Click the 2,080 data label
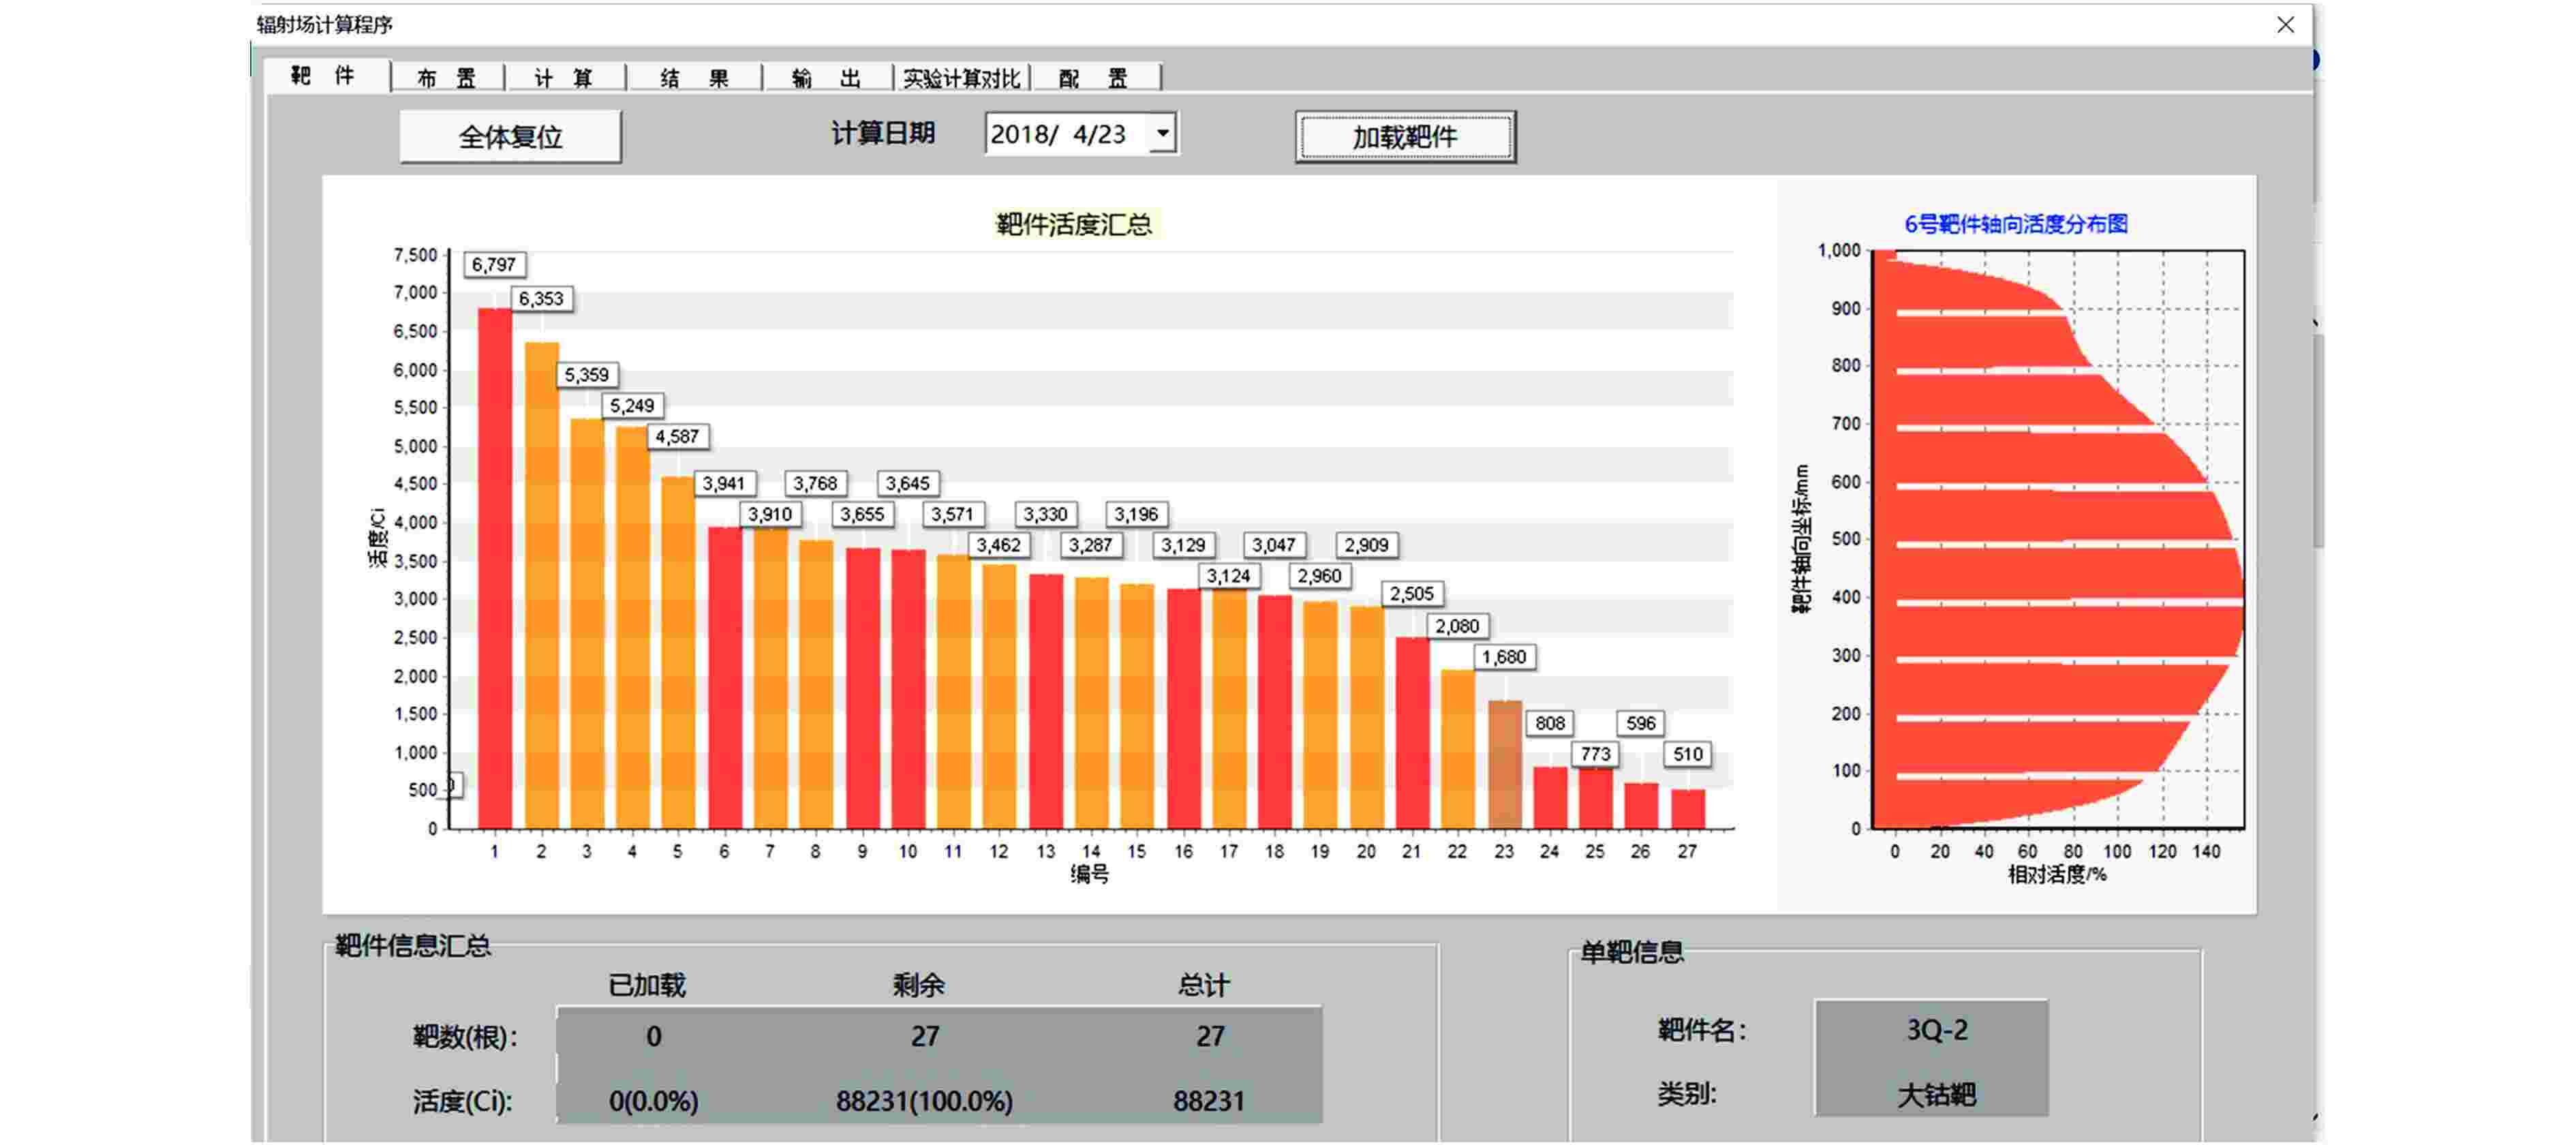The height and width of the screenshot is (1145, 2576). [1457, 627]
